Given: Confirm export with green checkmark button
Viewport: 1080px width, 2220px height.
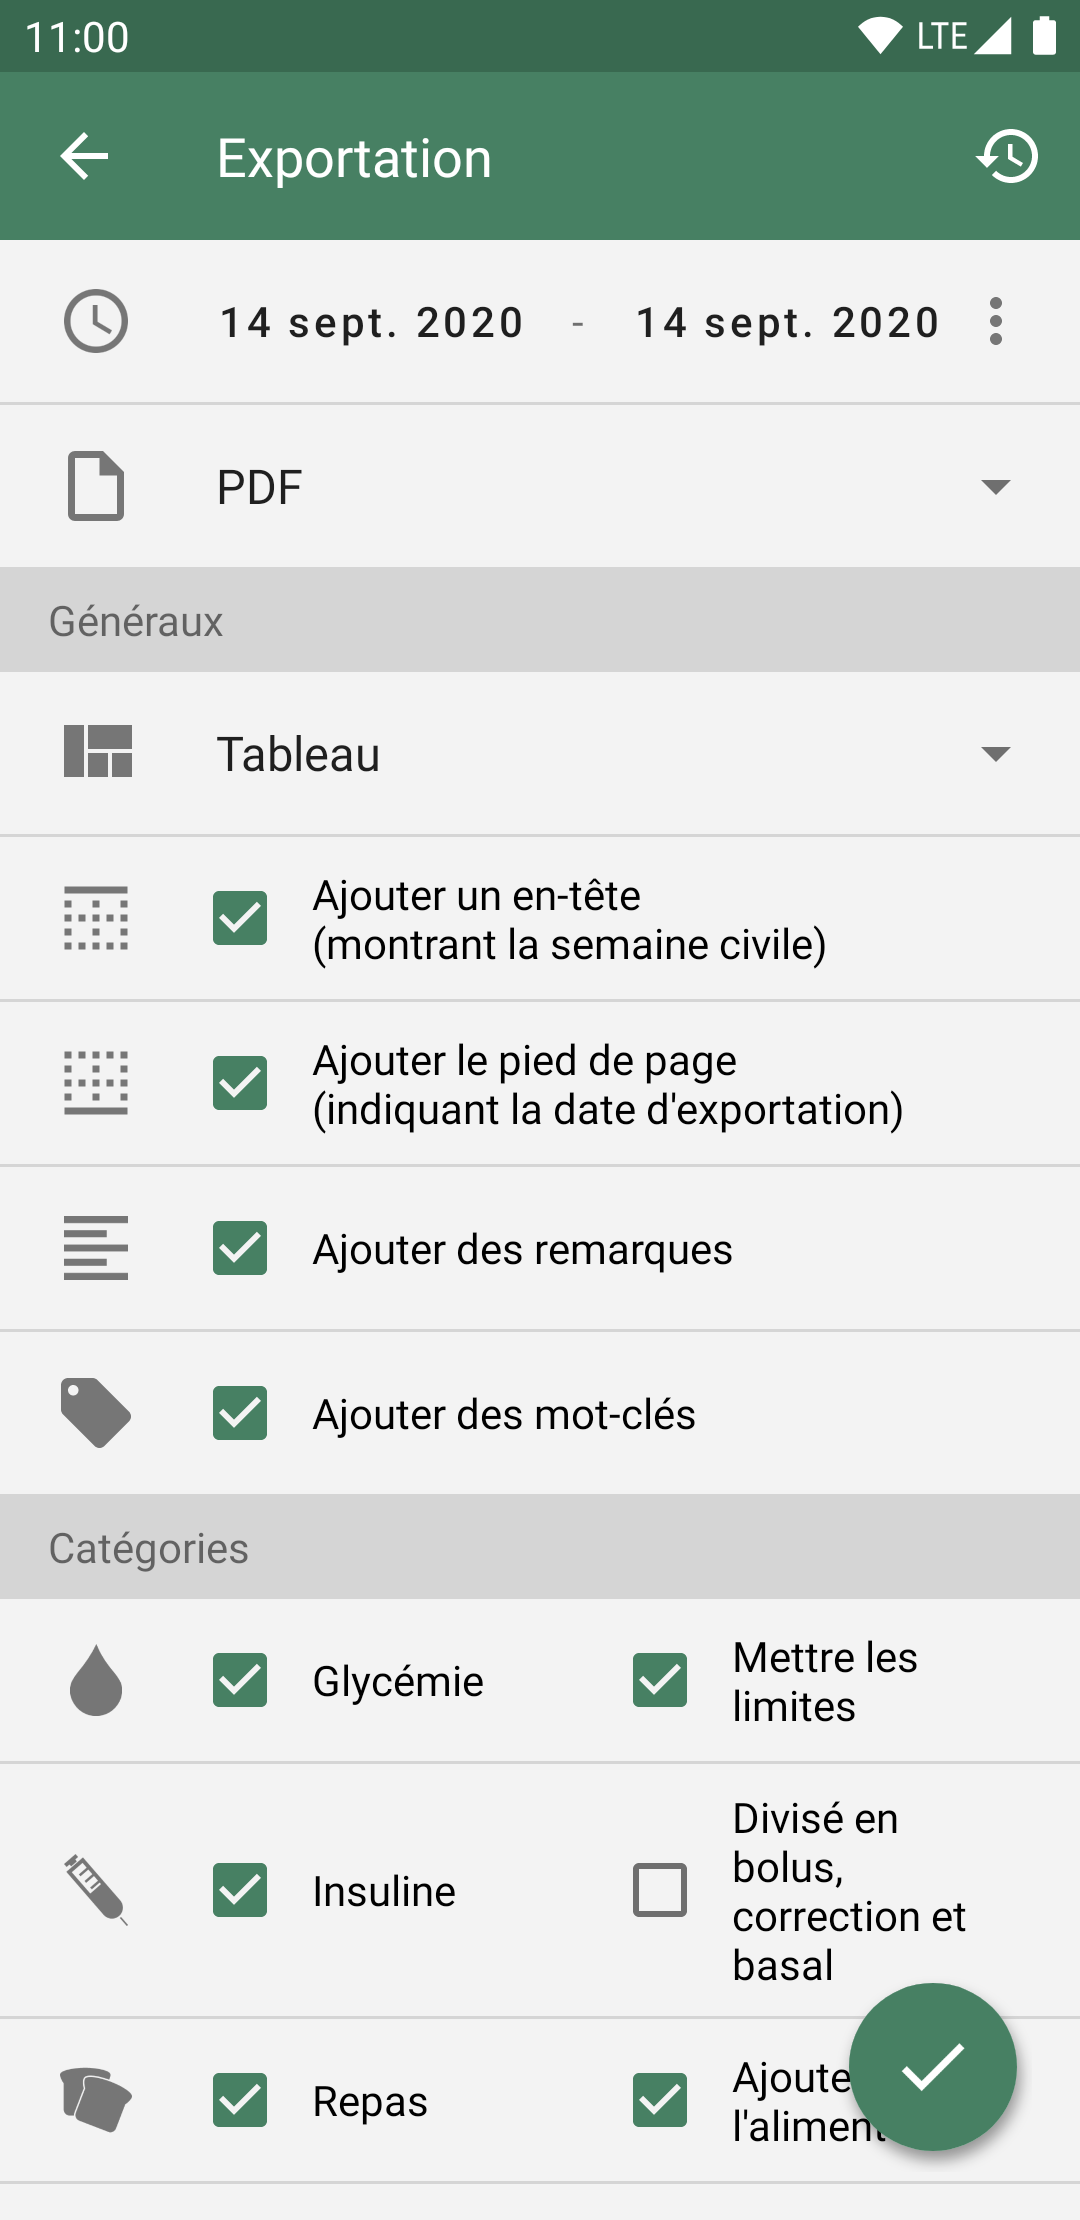Looking at the screenshot, I should (932, 2067).
